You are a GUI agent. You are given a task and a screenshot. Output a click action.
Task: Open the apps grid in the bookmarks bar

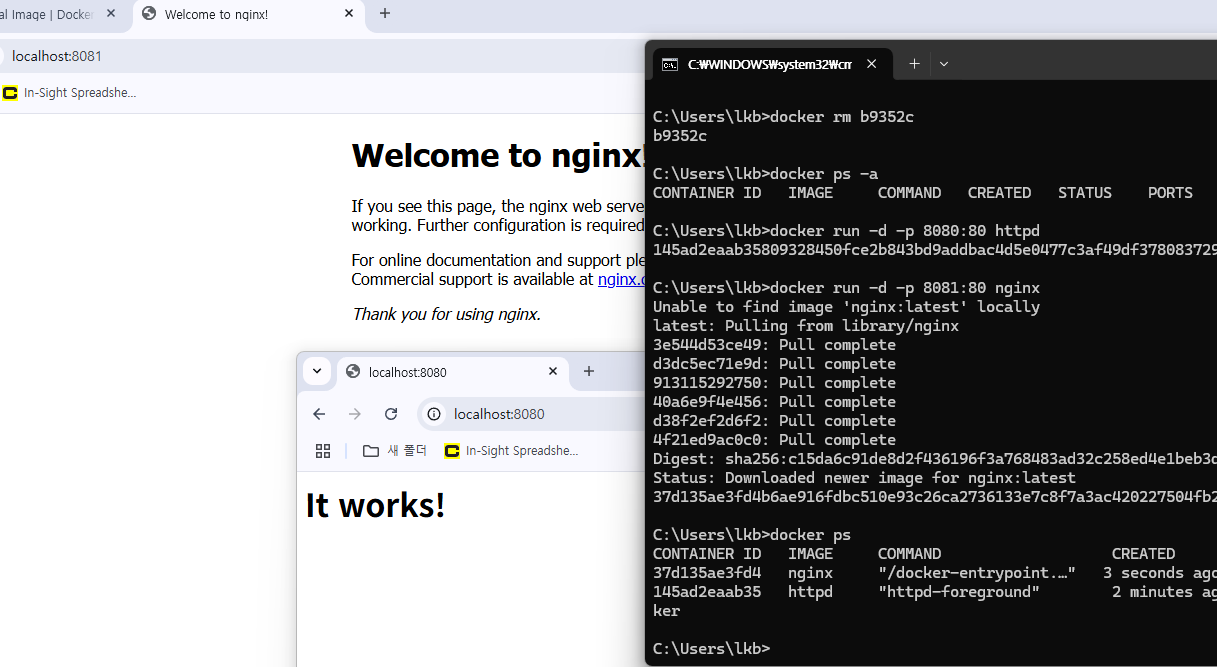[x=323, y=451]
